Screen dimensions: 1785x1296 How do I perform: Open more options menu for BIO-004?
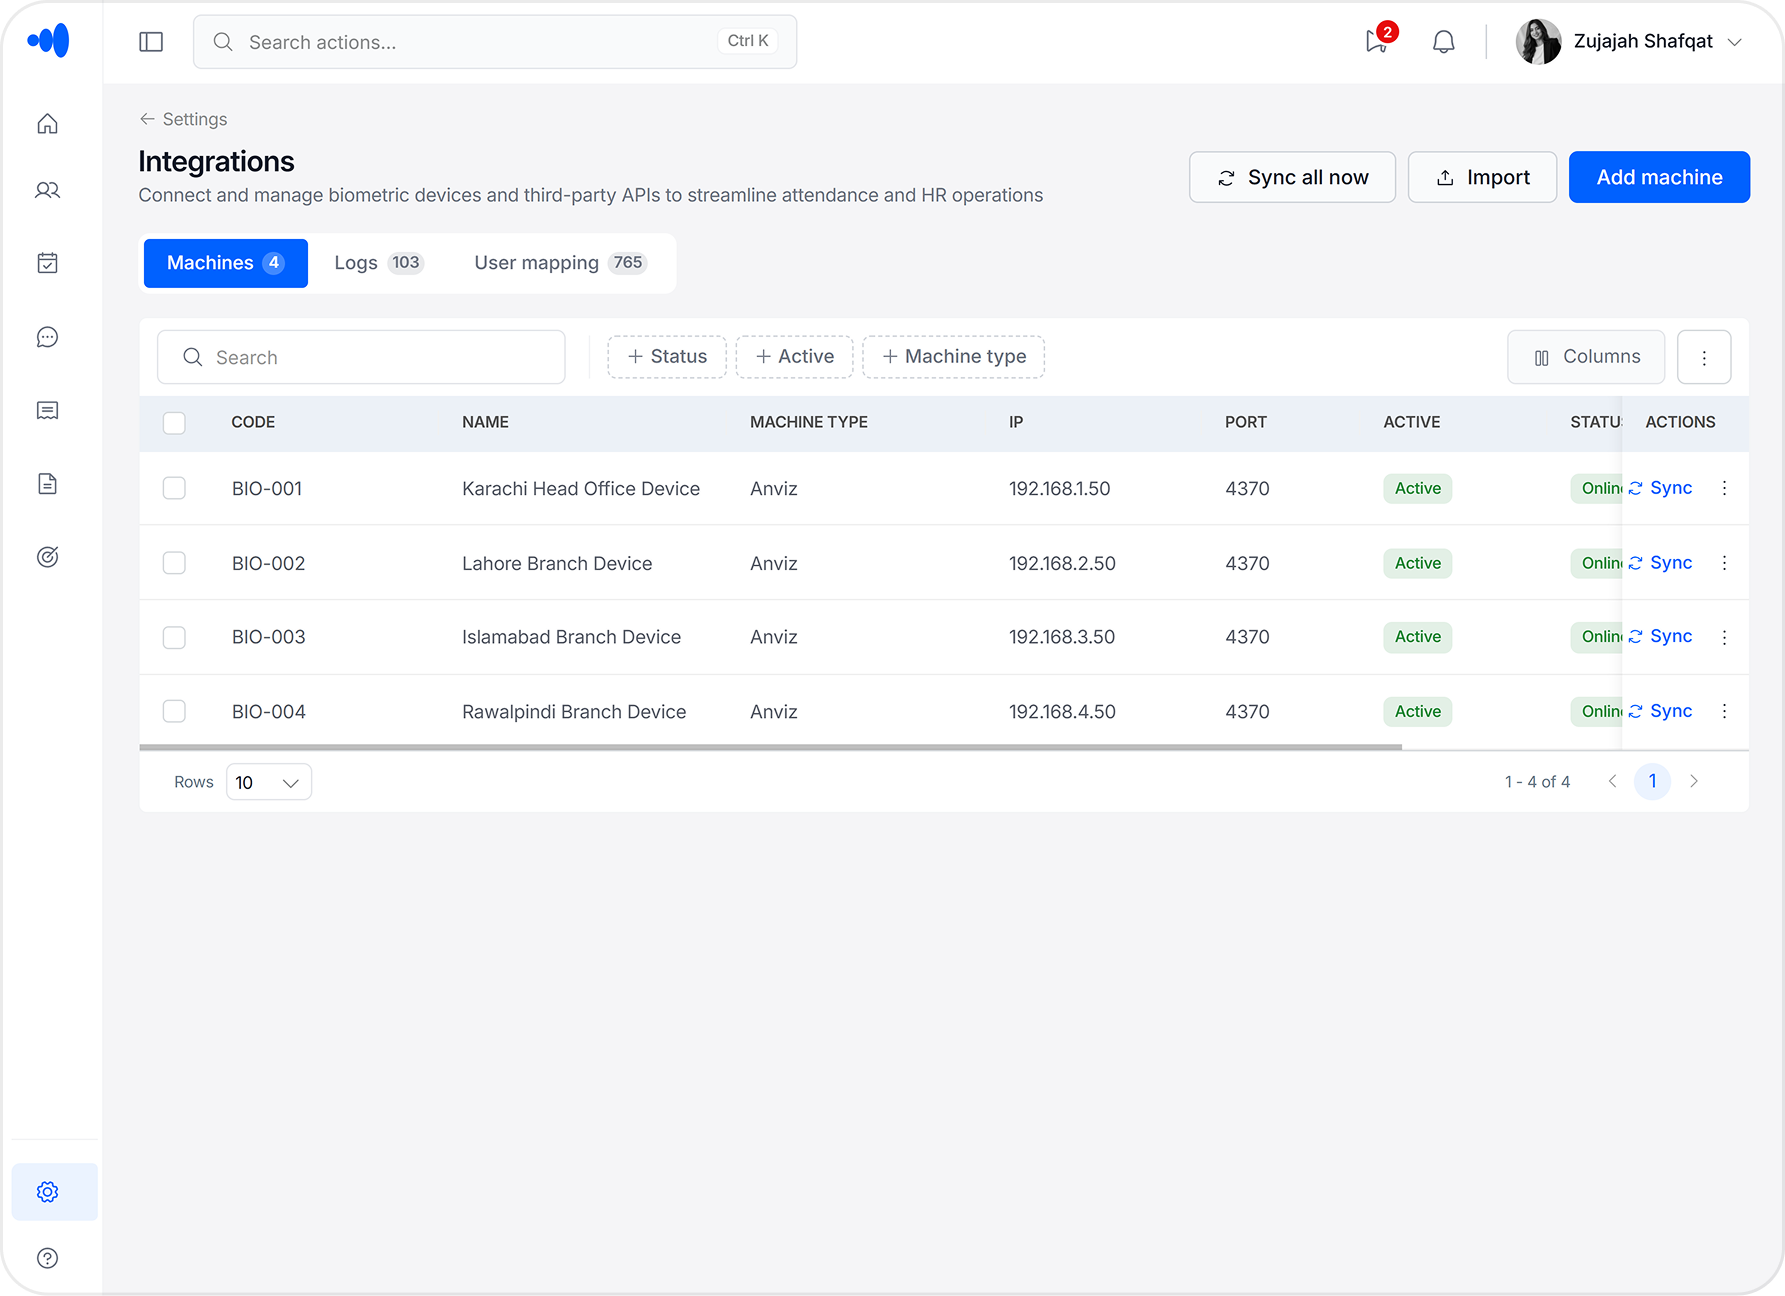point(1724,711)
